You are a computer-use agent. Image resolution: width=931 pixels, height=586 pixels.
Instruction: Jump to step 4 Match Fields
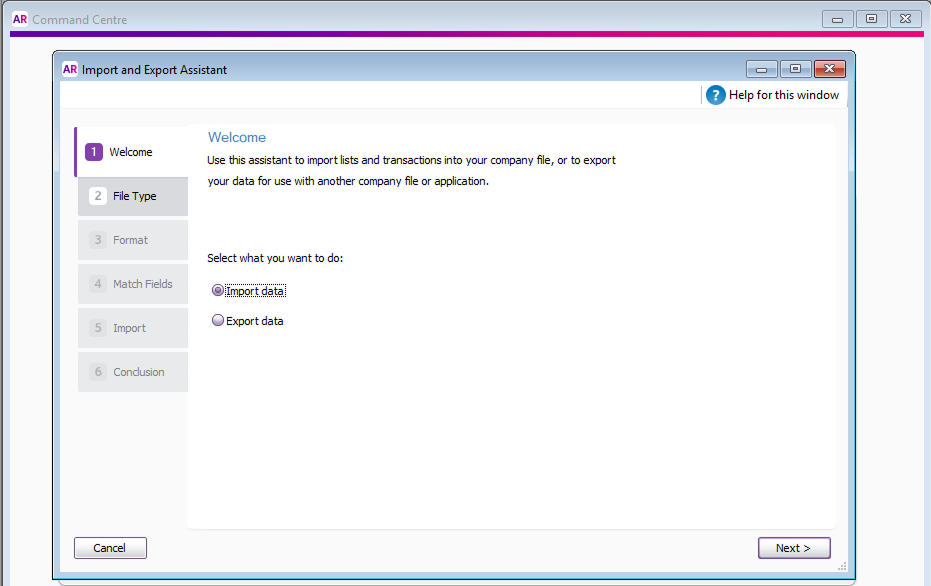tap(133, 284)
